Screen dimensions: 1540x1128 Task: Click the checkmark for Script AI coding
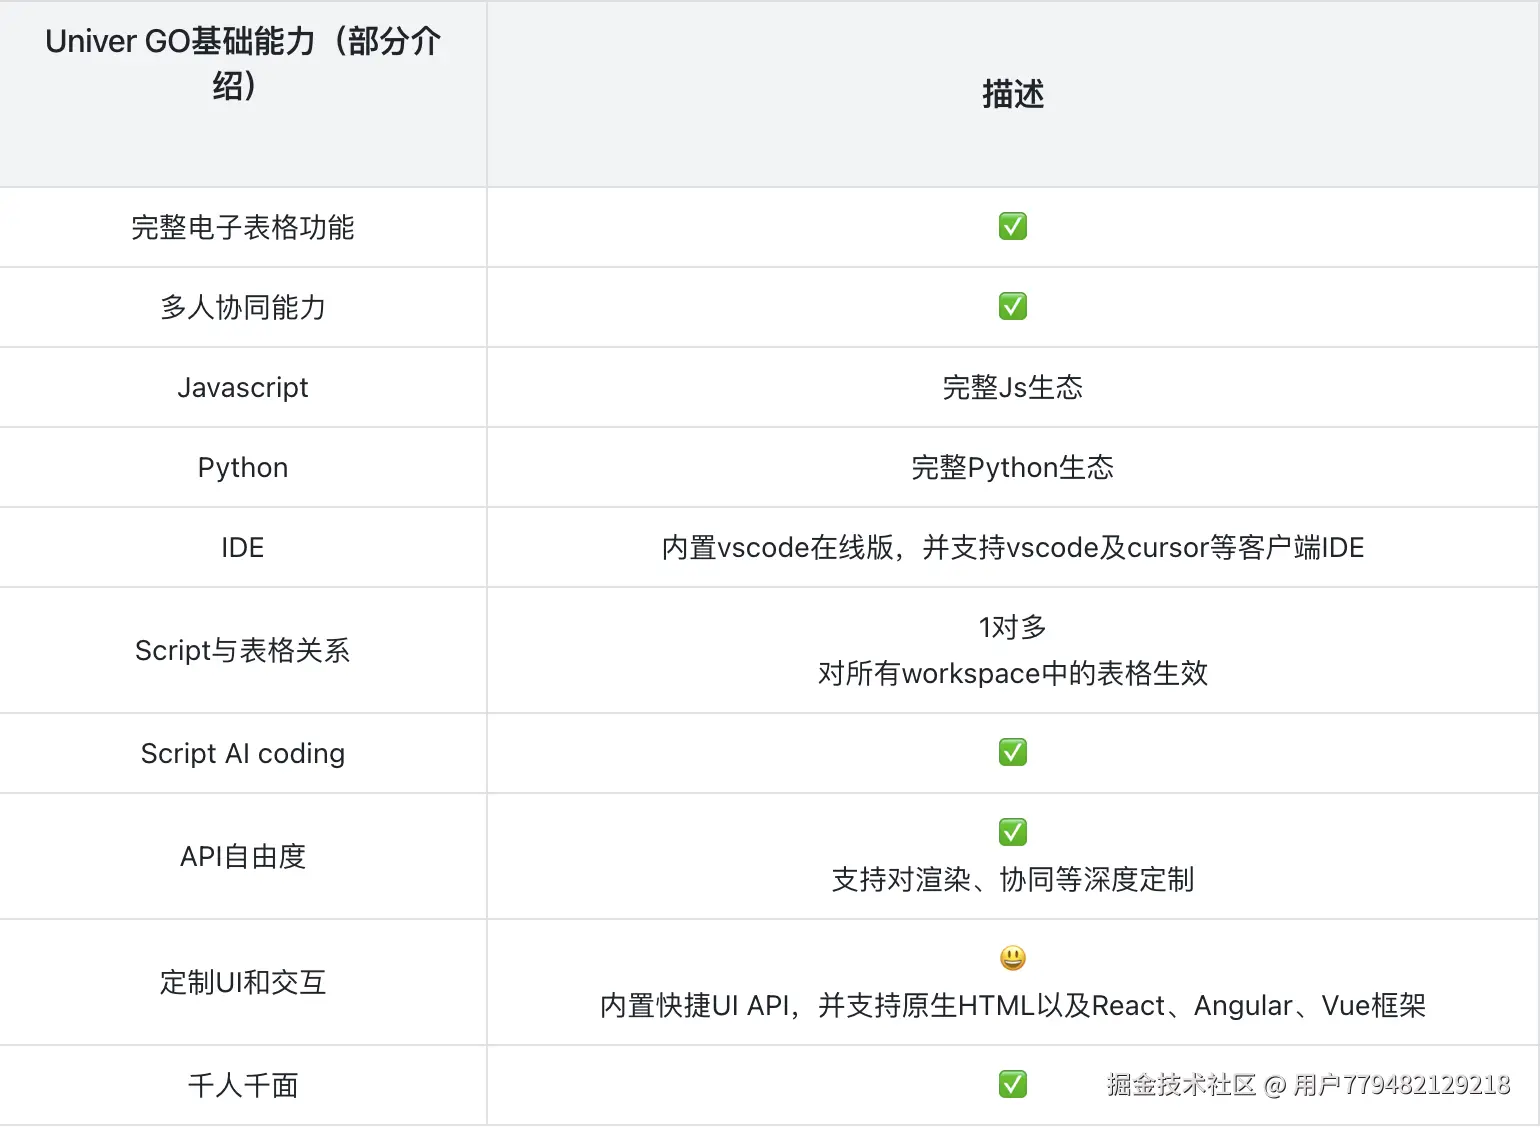tap(1012, 752)
